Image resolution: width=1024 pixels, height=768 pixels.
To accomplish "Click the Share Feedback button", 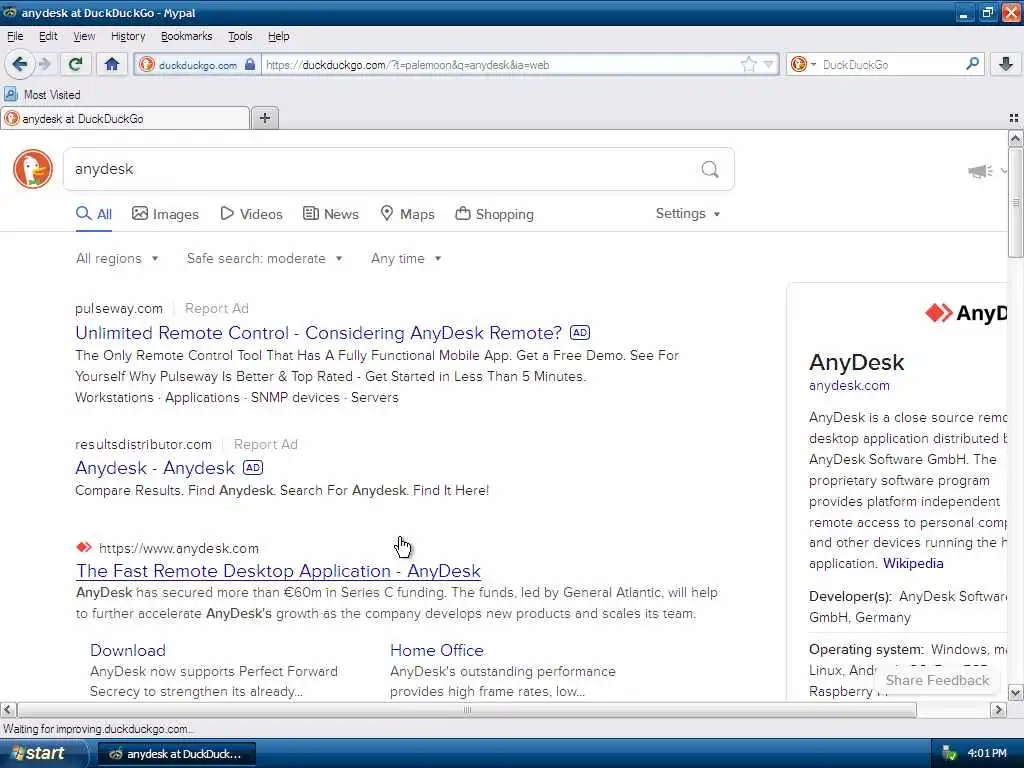I will click(x=937, y=680).
